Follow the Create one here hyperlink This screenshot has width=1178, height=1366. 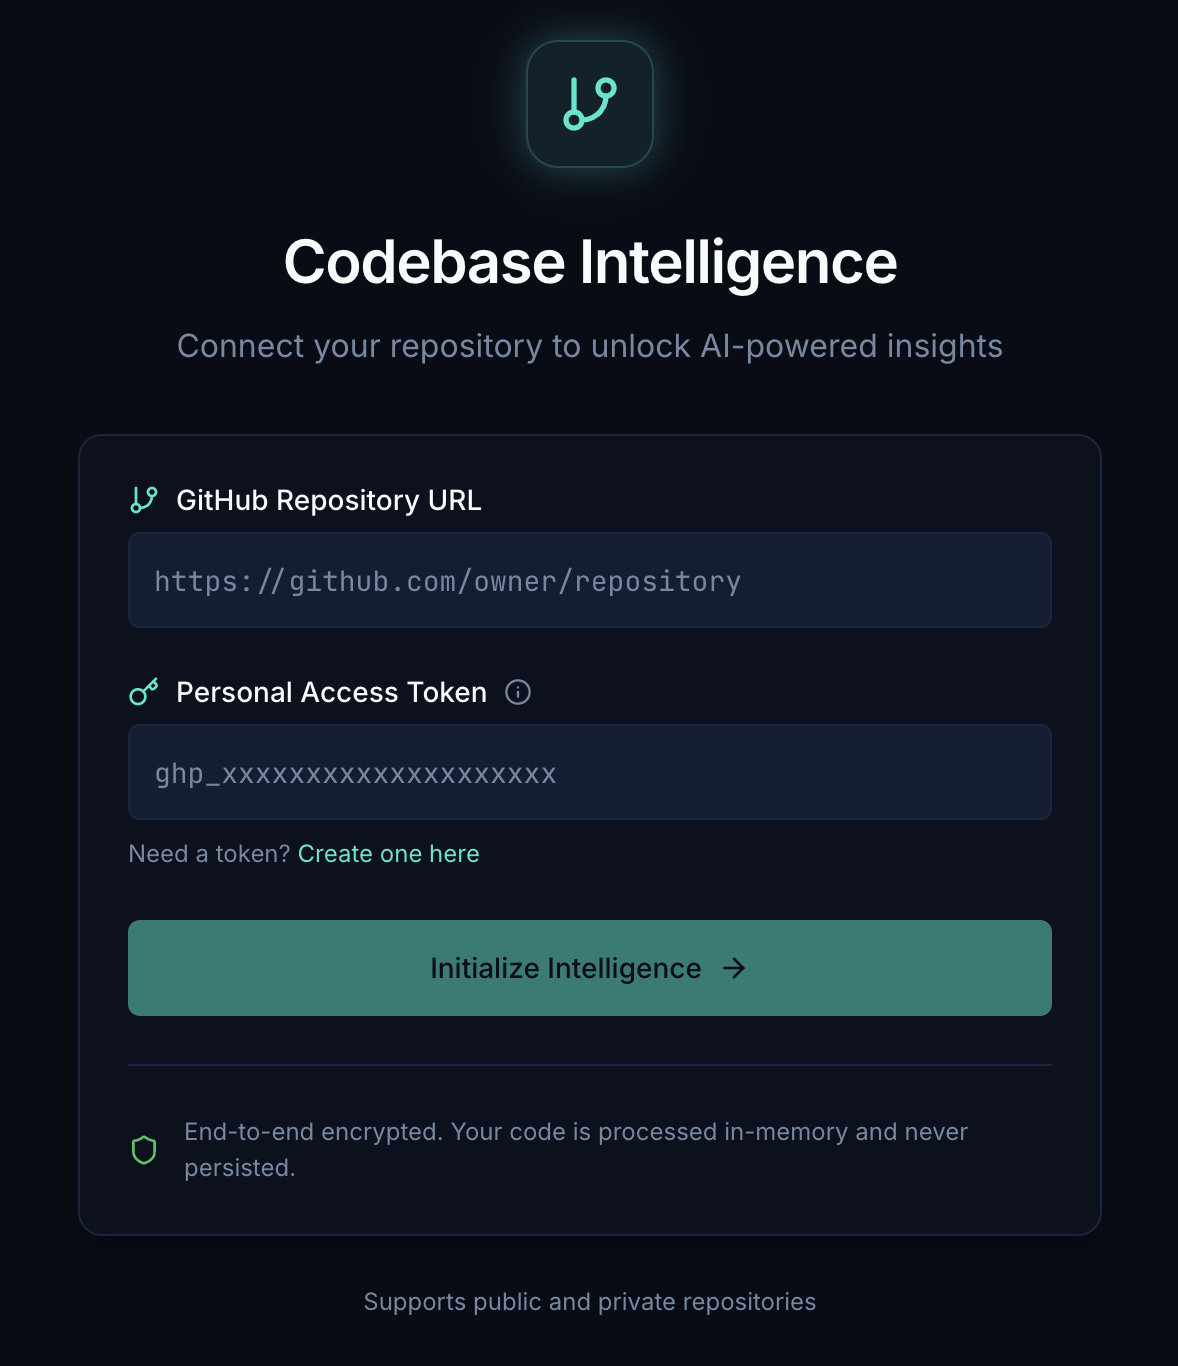[388, 854]
